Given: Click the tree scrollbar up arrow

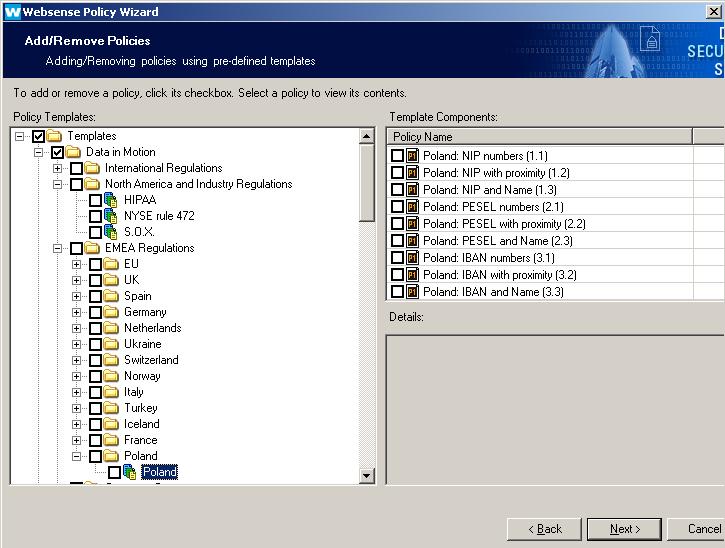Looking at the screenshot, I should 367,136.
